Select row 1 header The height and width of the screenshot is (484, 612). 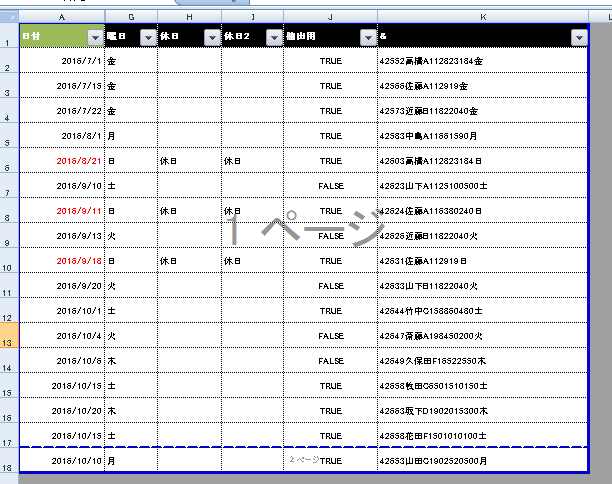pyautogui.click(x=9, y=36)
